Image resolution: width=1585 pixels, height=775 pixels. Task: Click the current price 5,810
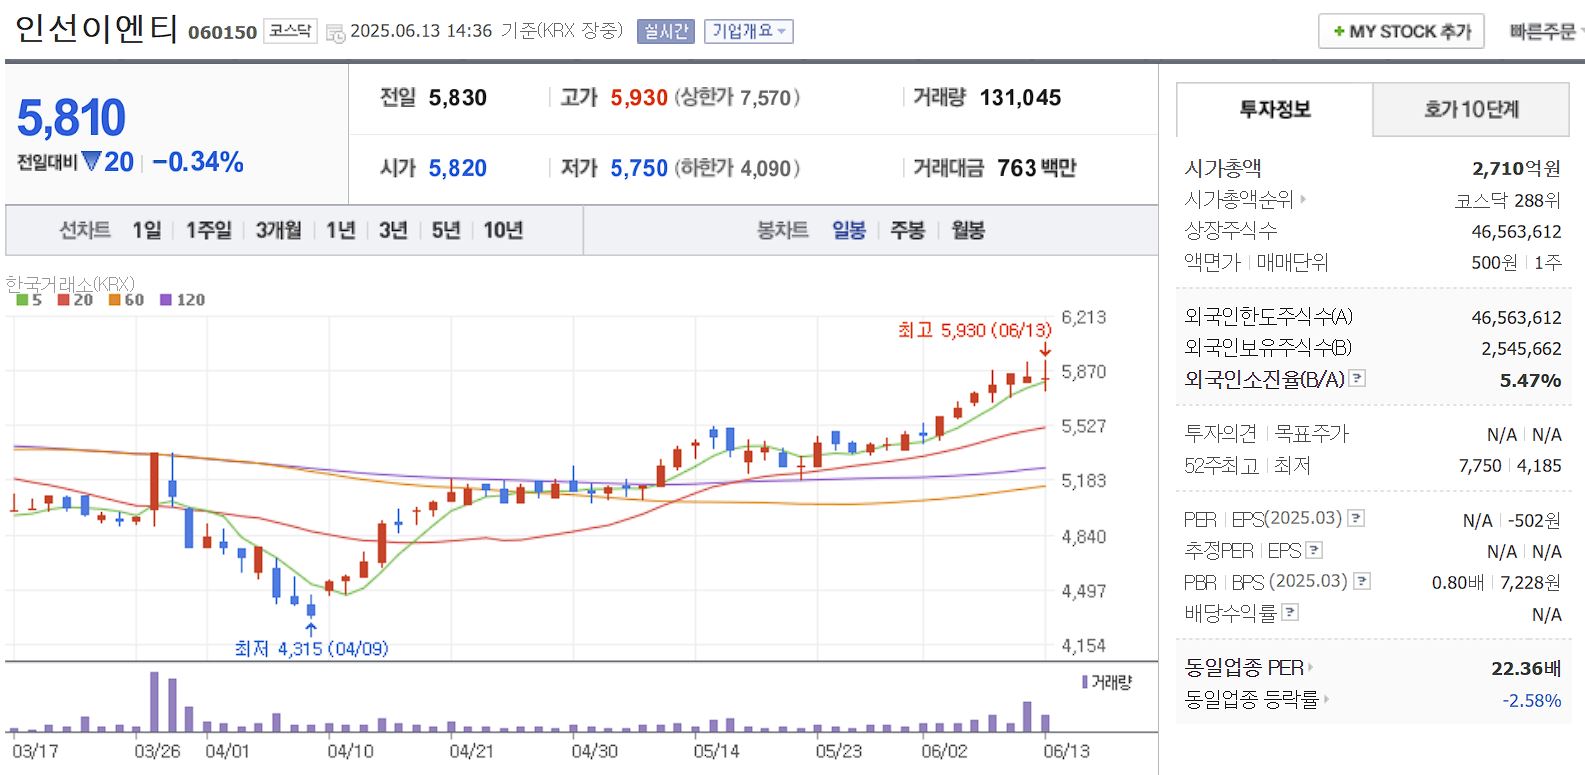[x=71, y=118]
